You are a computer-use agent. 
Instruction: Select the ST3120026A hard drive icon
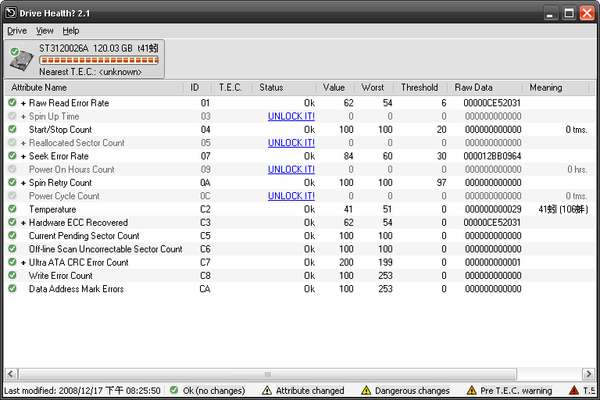(21, 60)
